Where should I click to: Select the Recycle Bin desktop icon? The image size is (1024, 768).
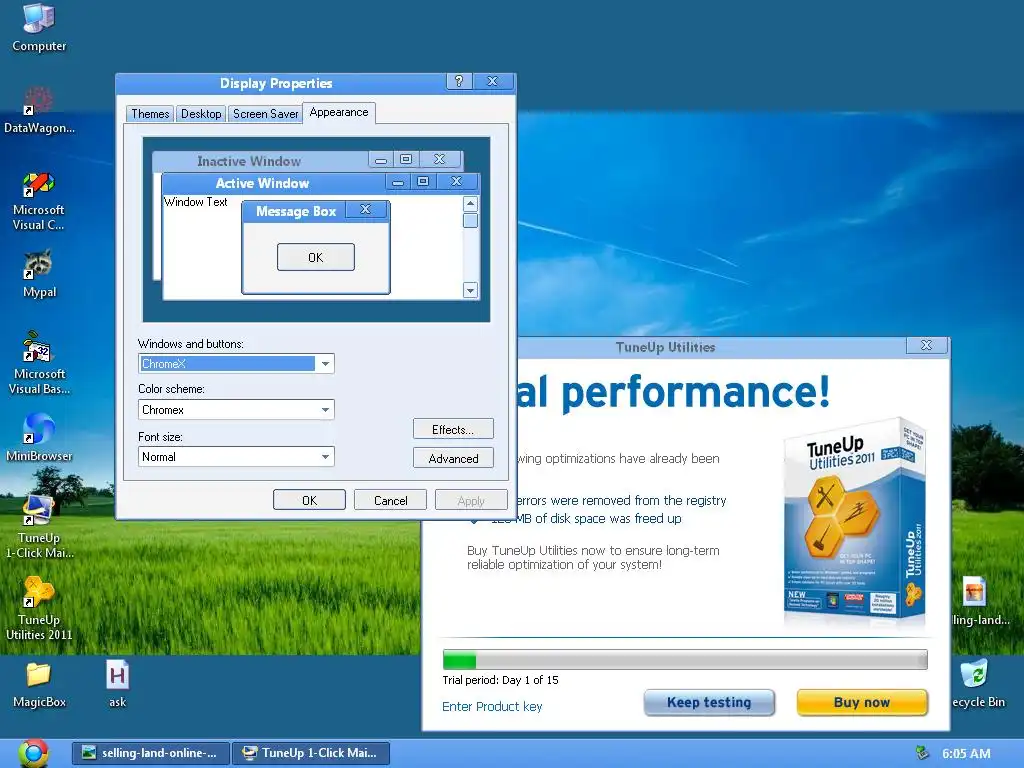tap(978, 684)
